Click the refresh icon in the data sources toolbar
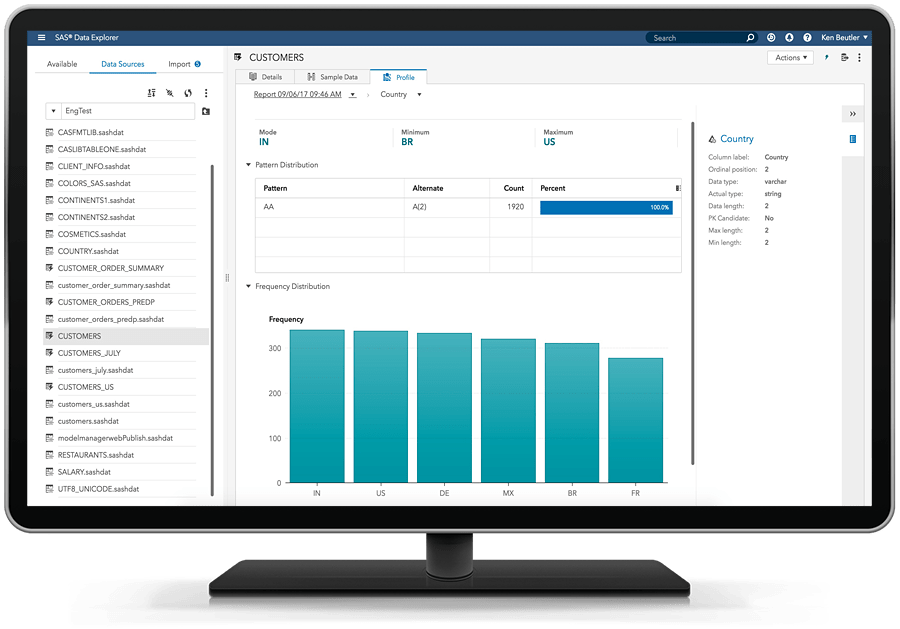900x629 pixels. pos(187,93)
